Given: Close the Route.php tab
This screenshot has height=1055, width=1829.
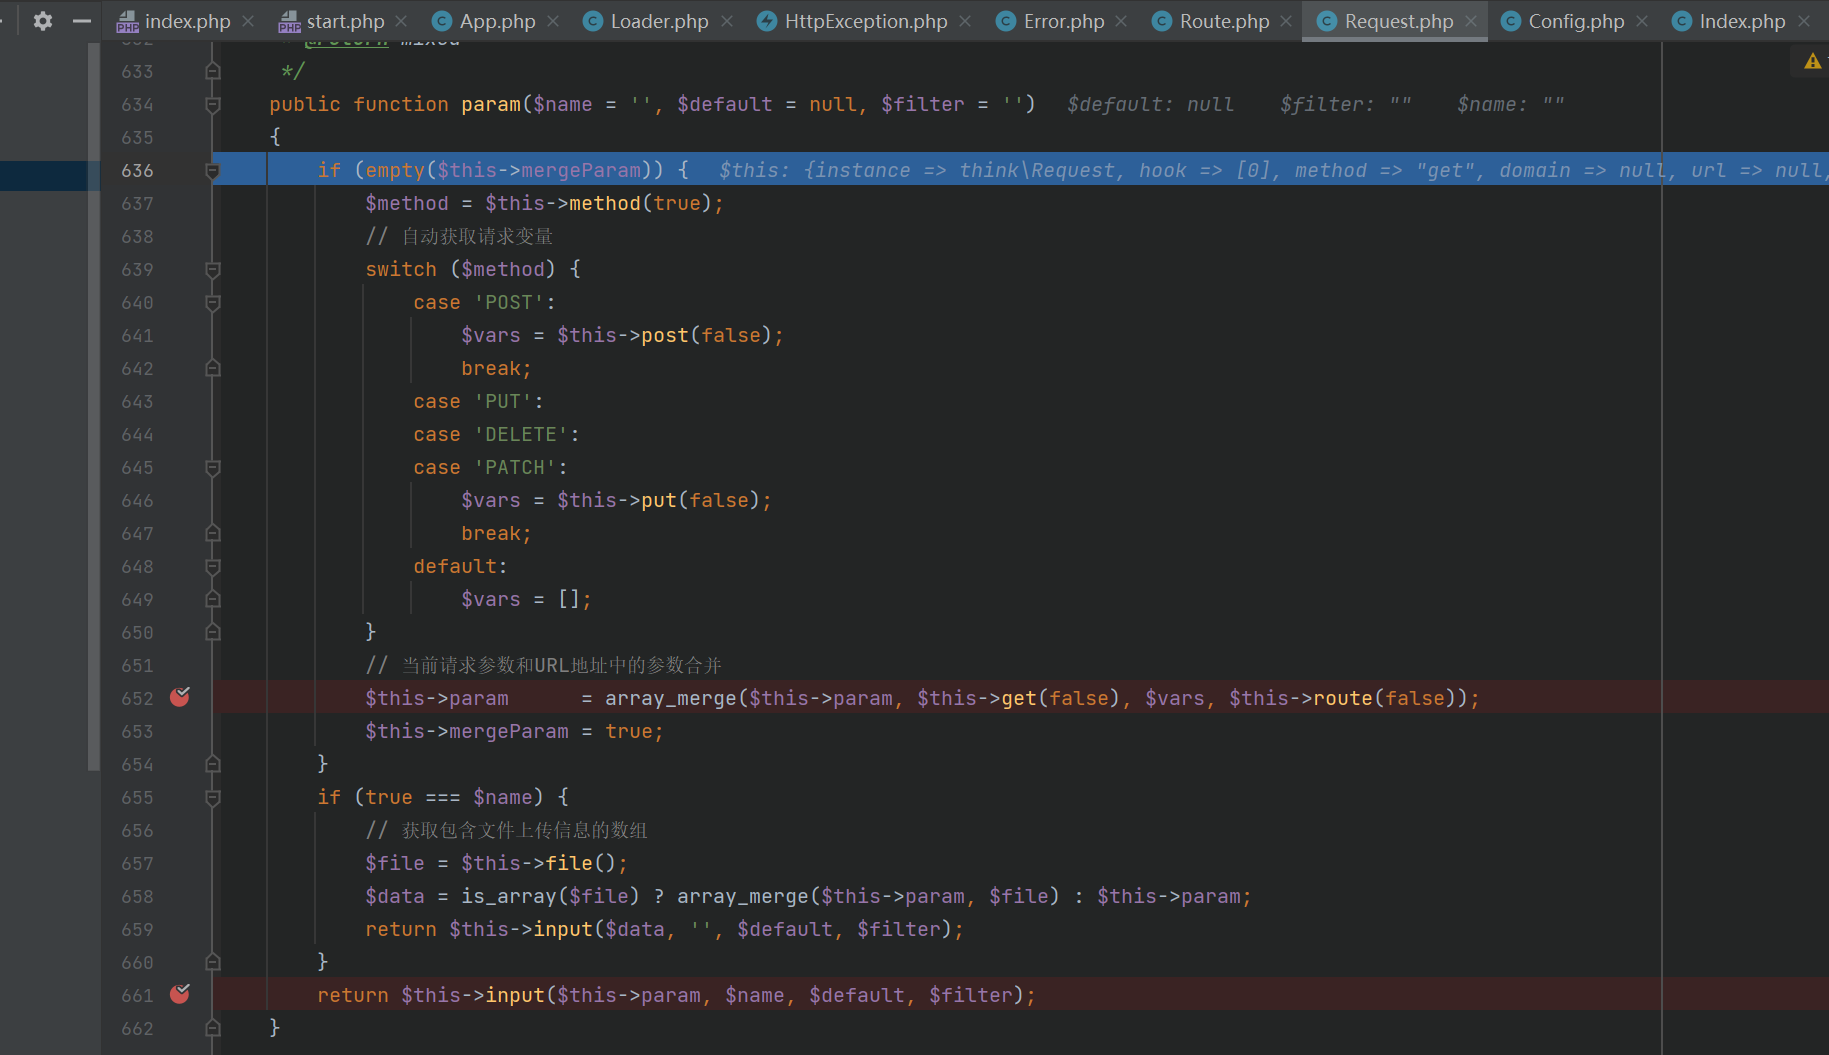Looking at the screenshot, I should (1286, 21).
